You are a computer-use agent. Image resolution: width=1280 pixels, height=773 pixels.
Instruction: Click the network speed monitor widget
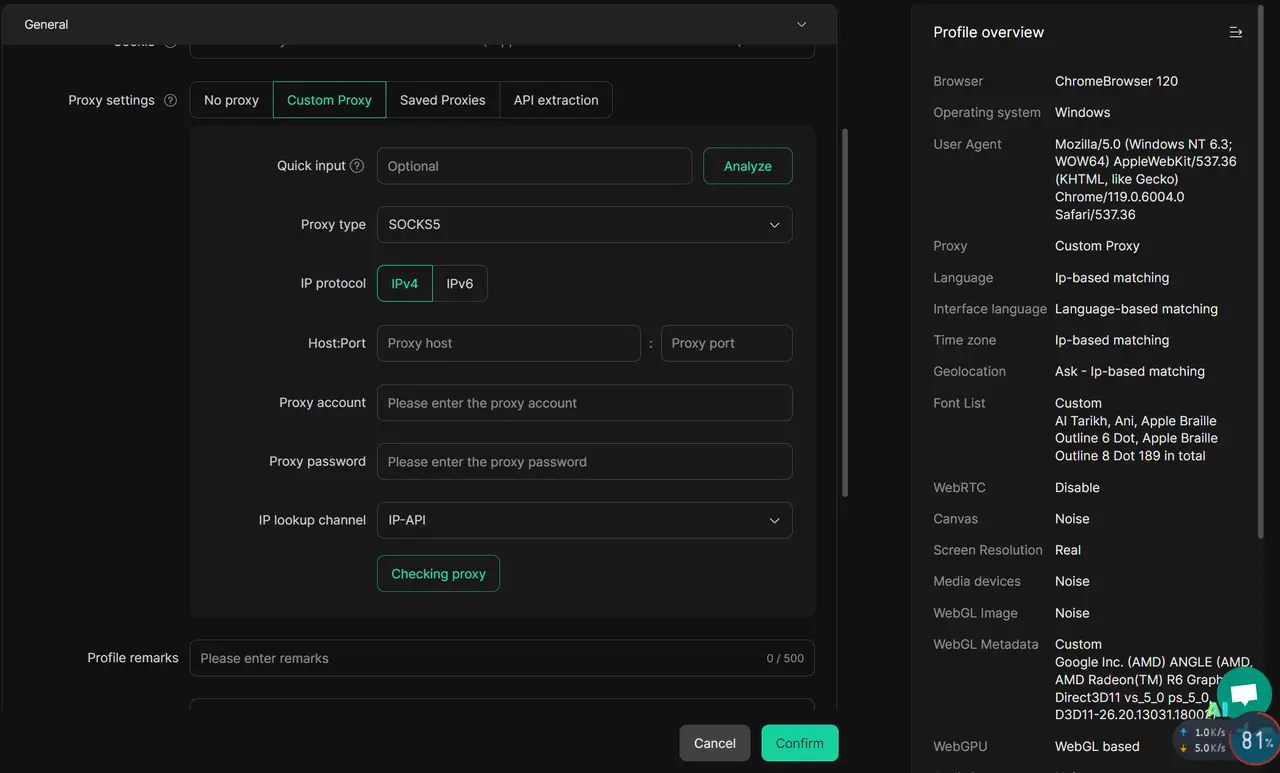tap(1226, 740)
